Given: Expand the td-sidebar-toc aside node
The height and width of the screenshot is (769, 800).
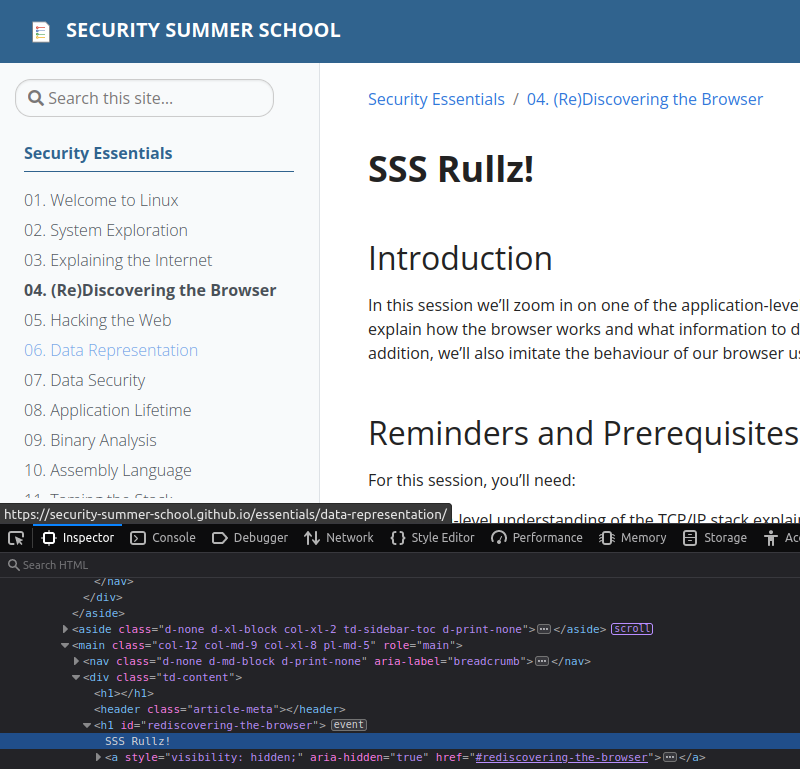Looking at the screenshot, I should click(66, 629).
